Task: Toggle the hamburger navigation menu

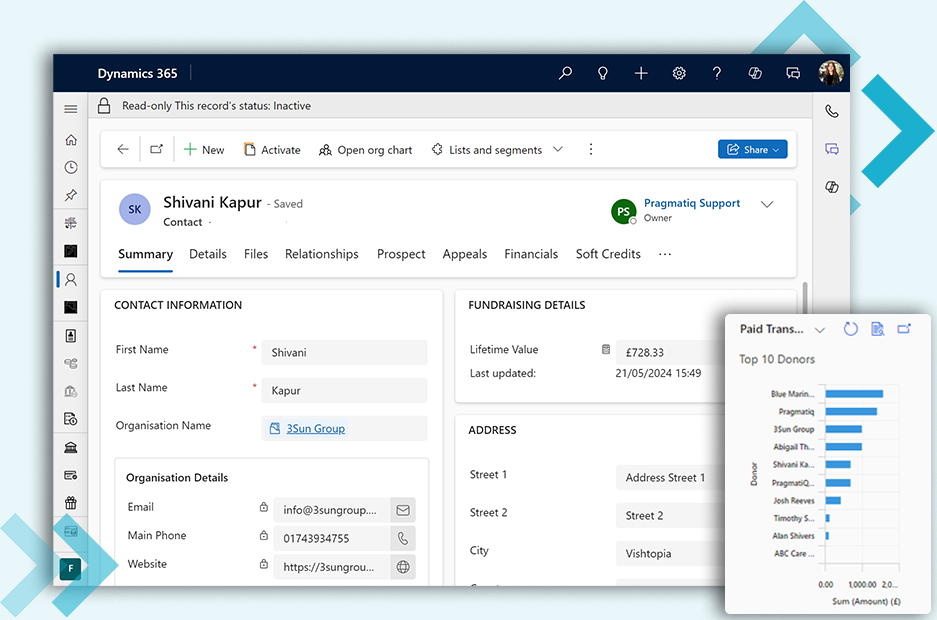Action: tap(70, 109)
